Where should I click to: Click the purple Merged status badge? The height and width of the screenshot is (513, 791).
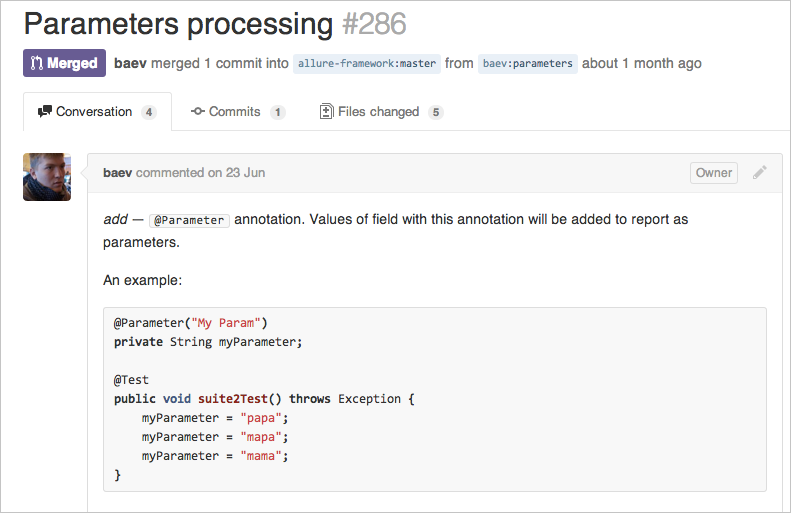pyautogui.click(x=64, y=63)
